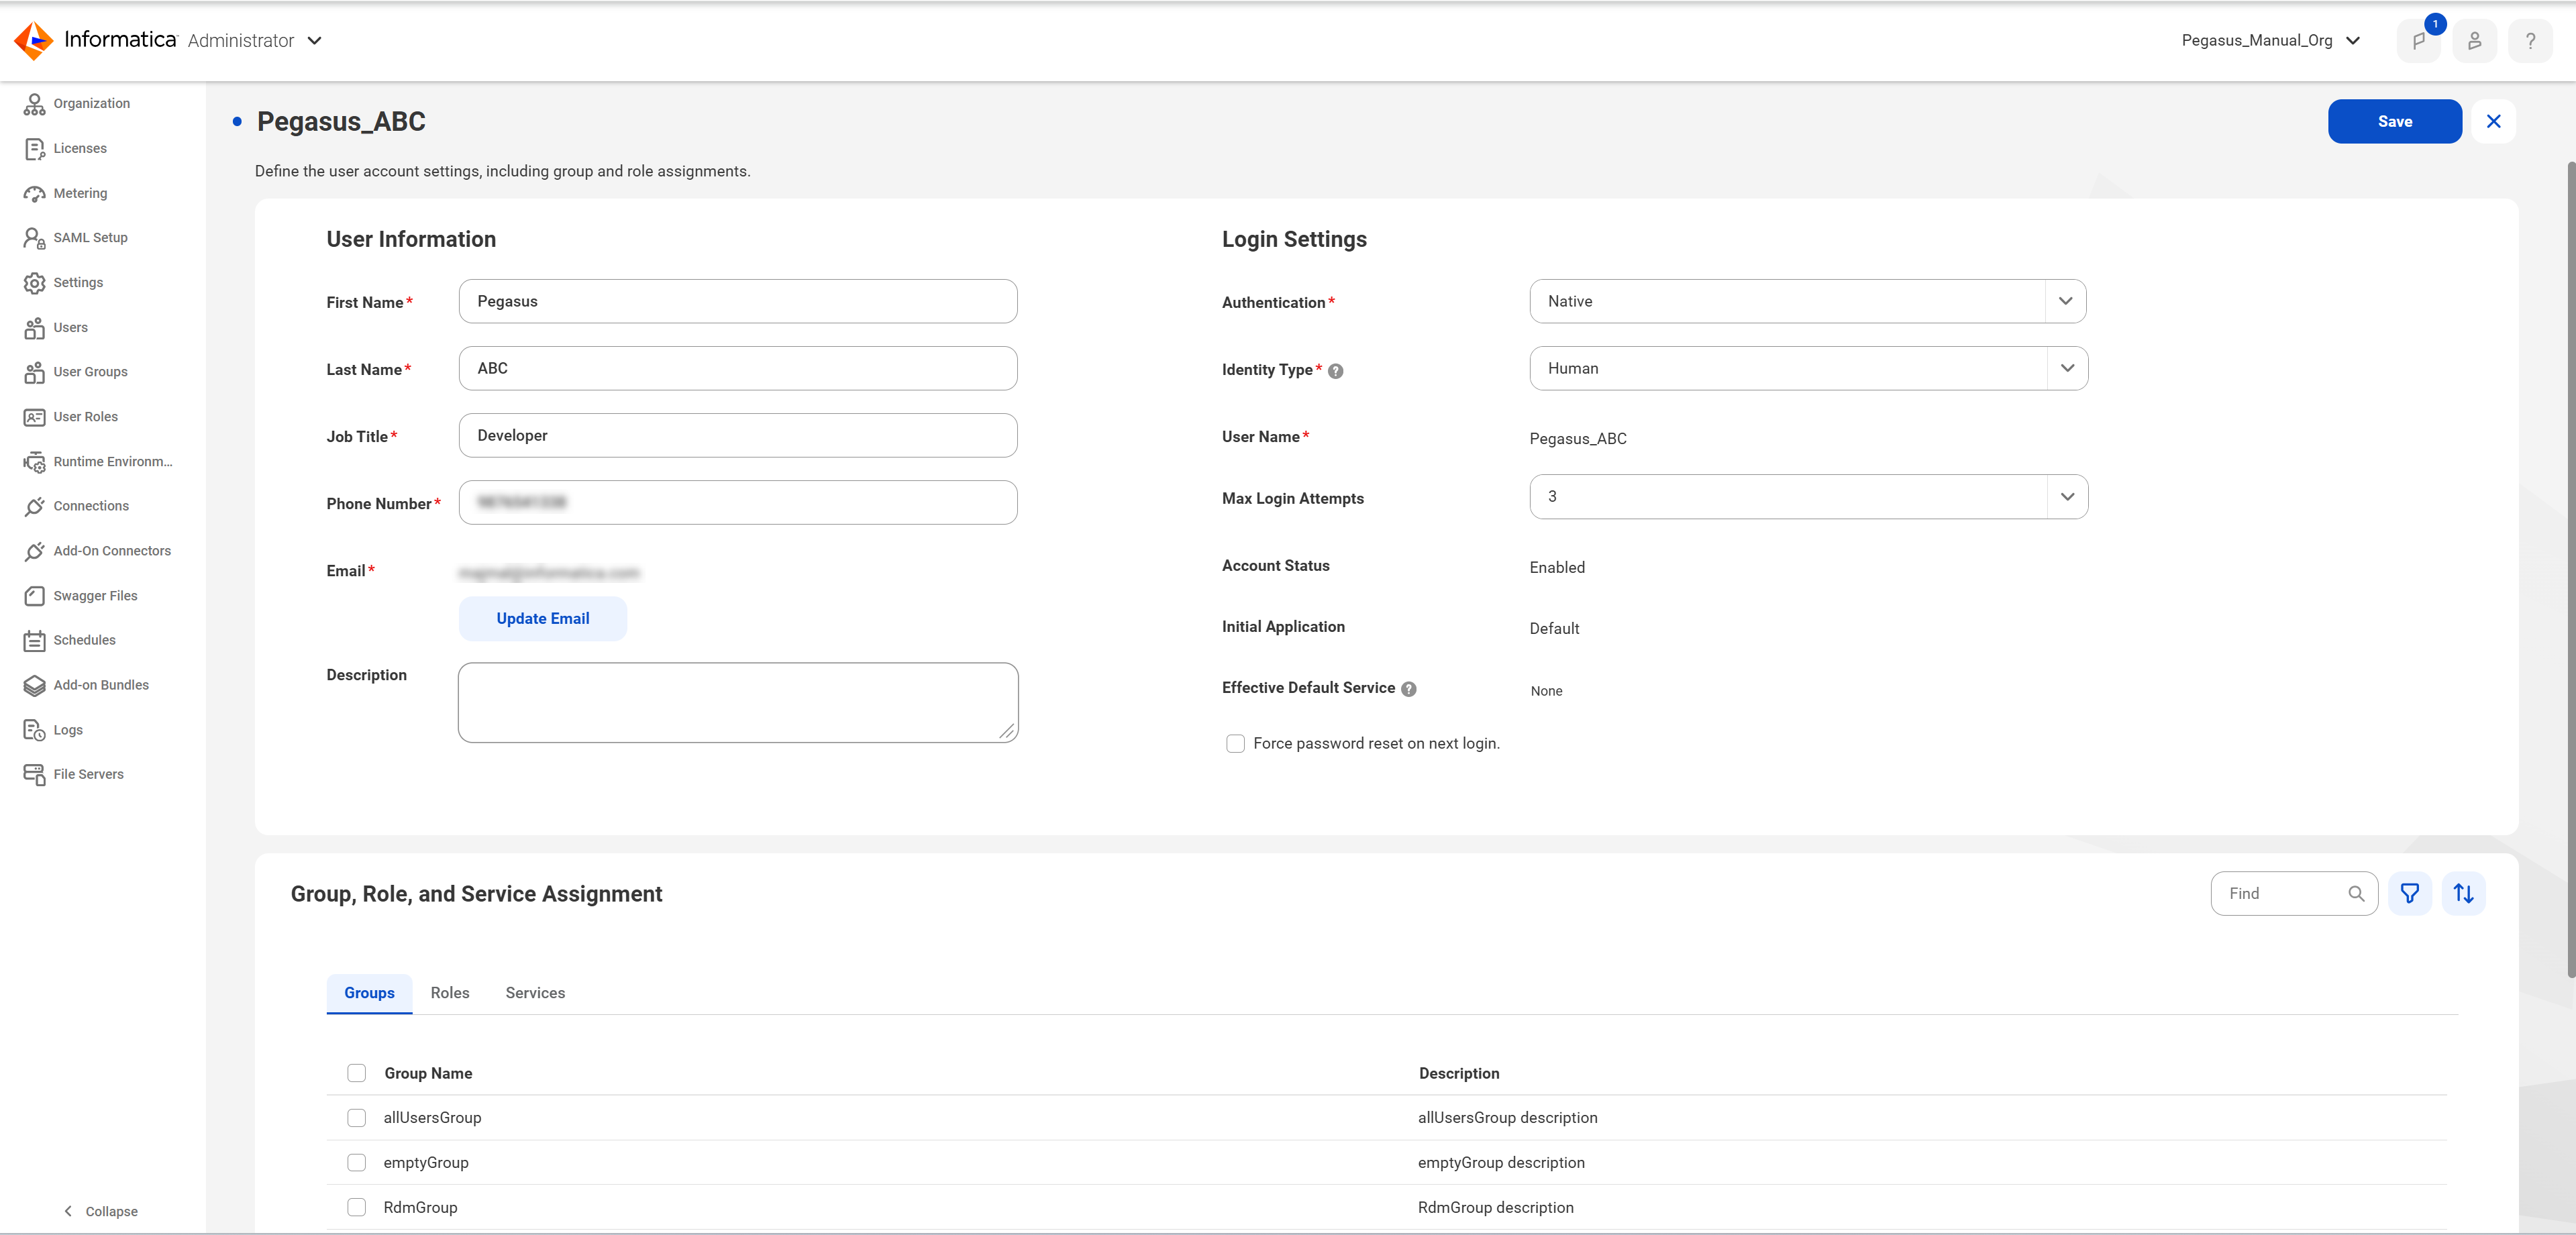Open Swagger Files icon
This screenshot has height=1235, width=2576.
point(34,596)
